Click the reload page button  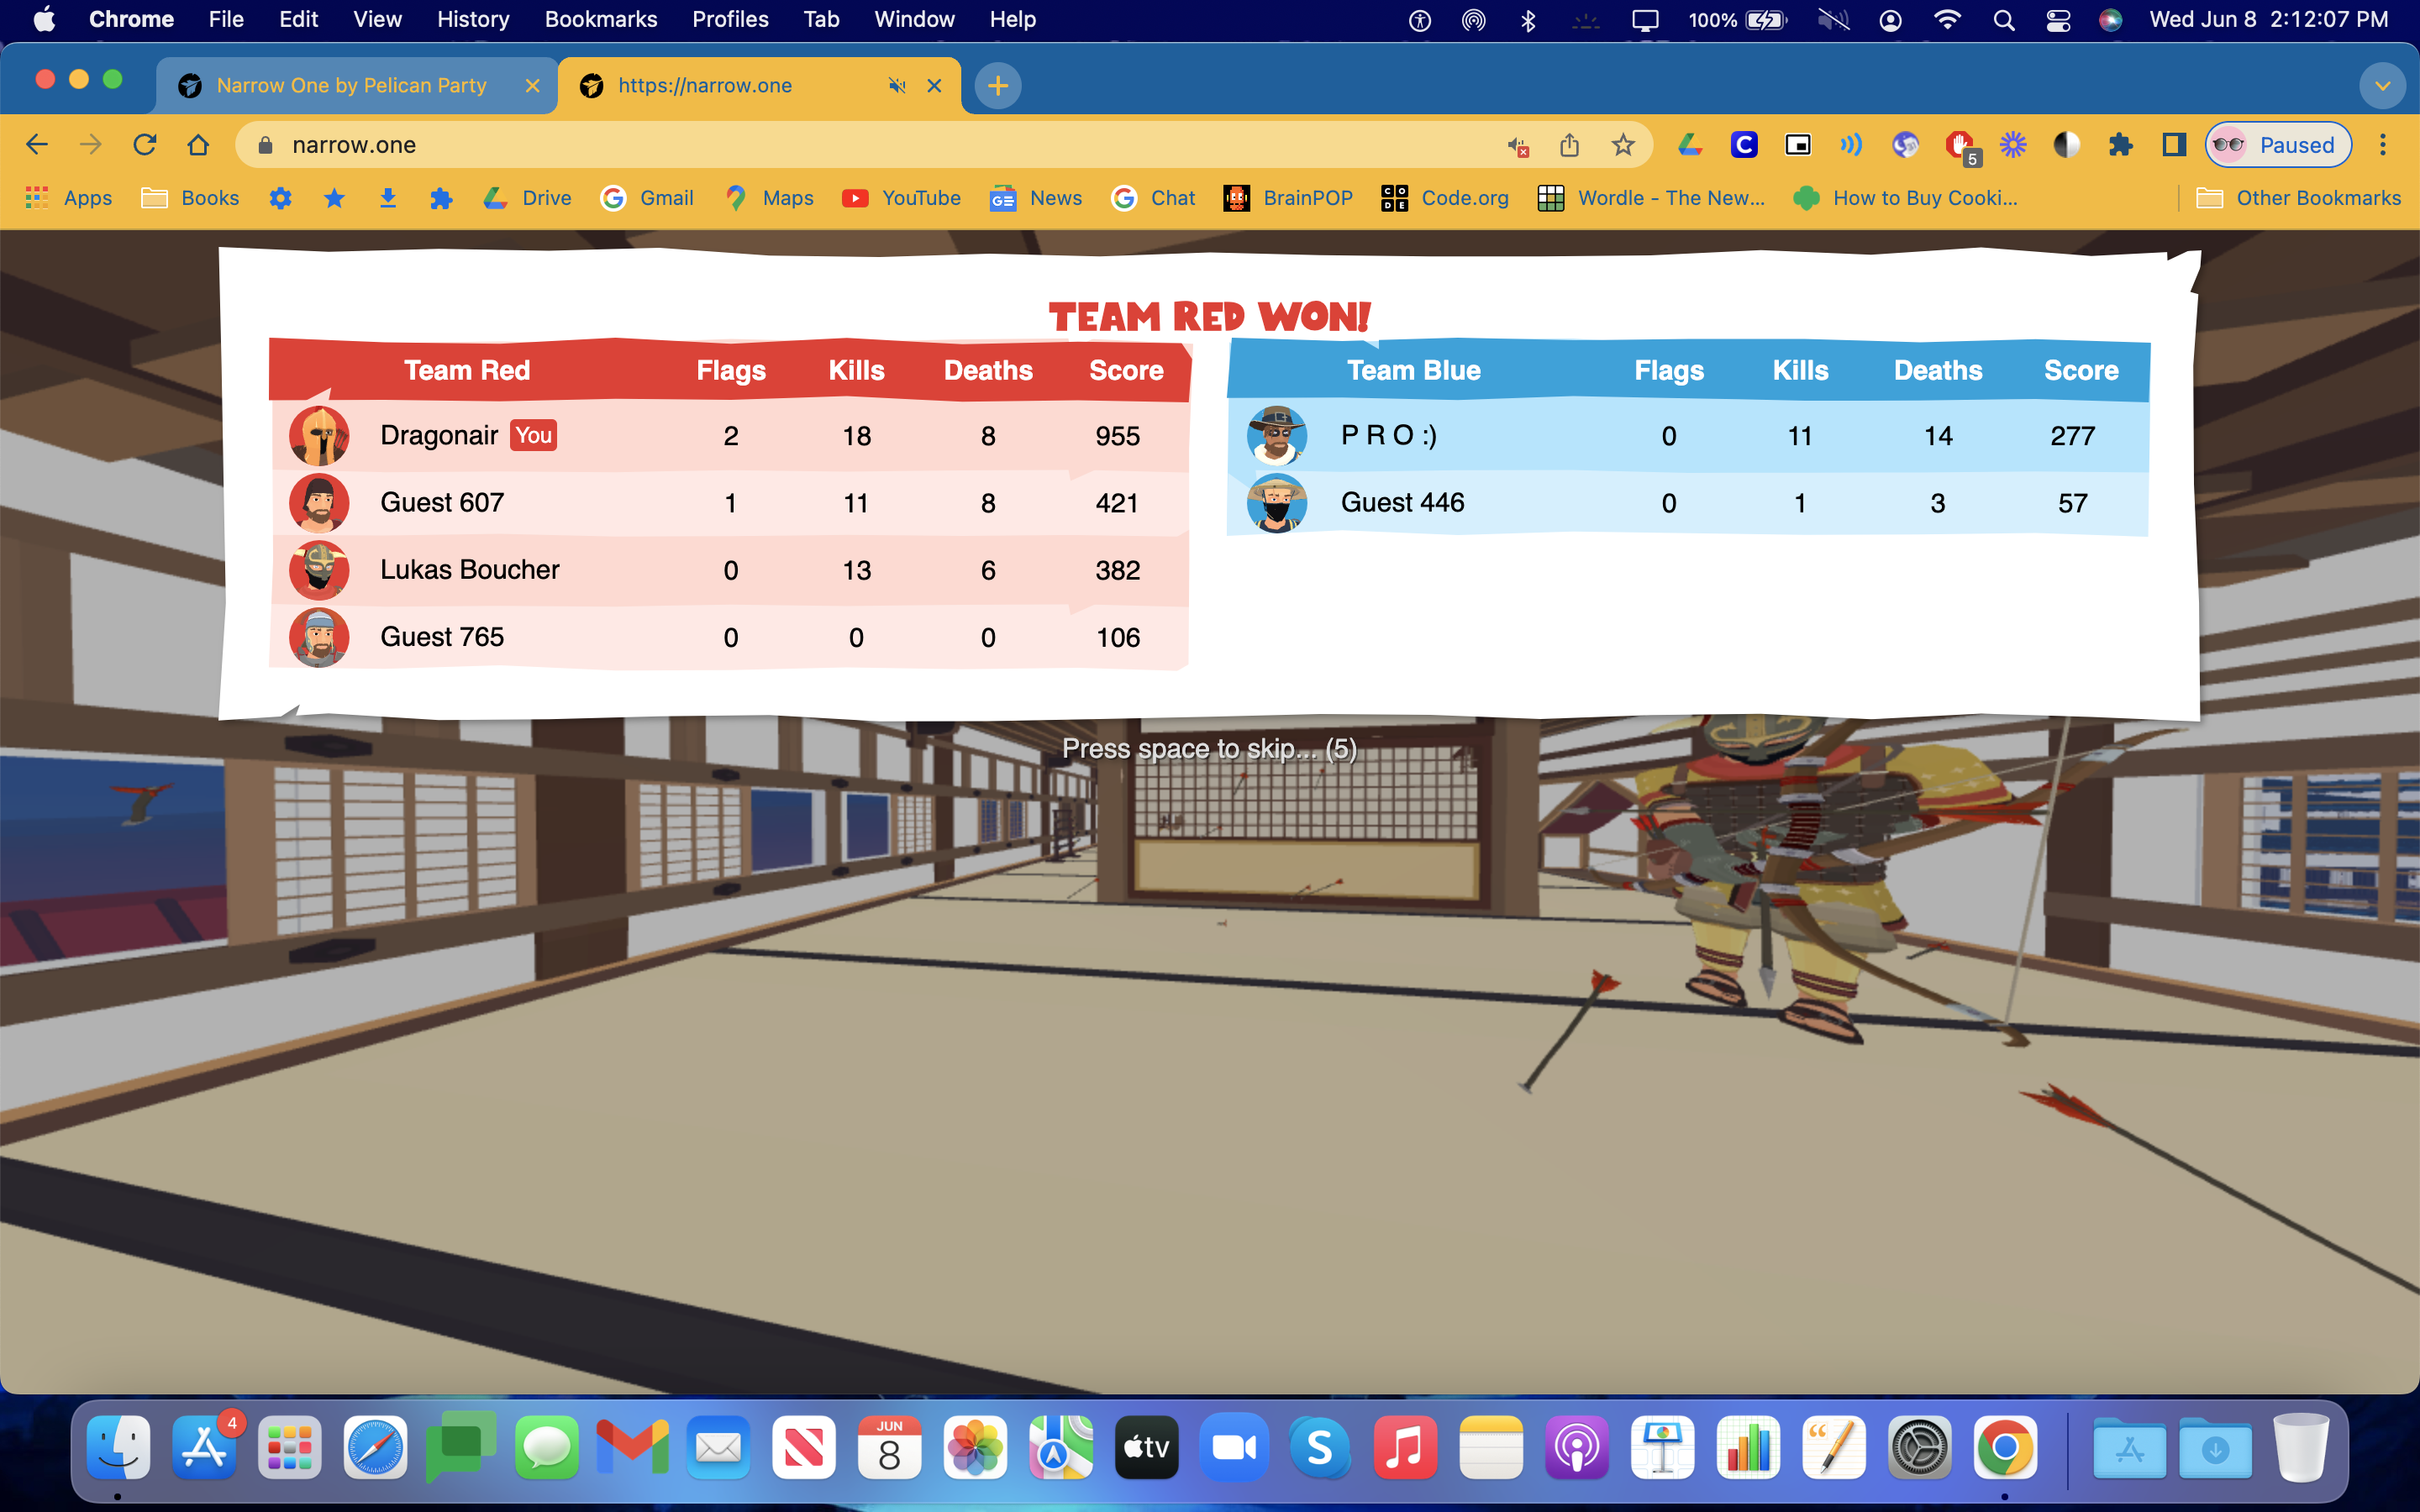point(145,144)
